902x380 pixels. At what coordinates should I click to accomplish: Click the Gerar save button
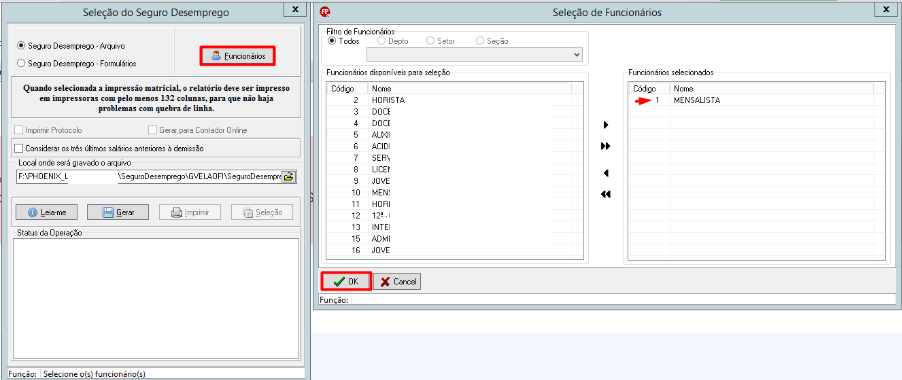click(118, 212)
